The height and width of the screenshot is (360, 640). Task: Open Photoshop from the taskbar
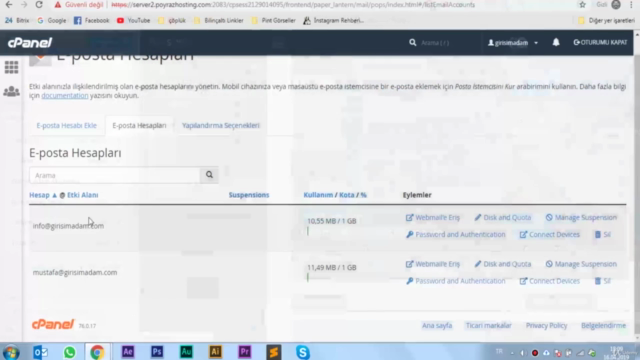[157, 352]
